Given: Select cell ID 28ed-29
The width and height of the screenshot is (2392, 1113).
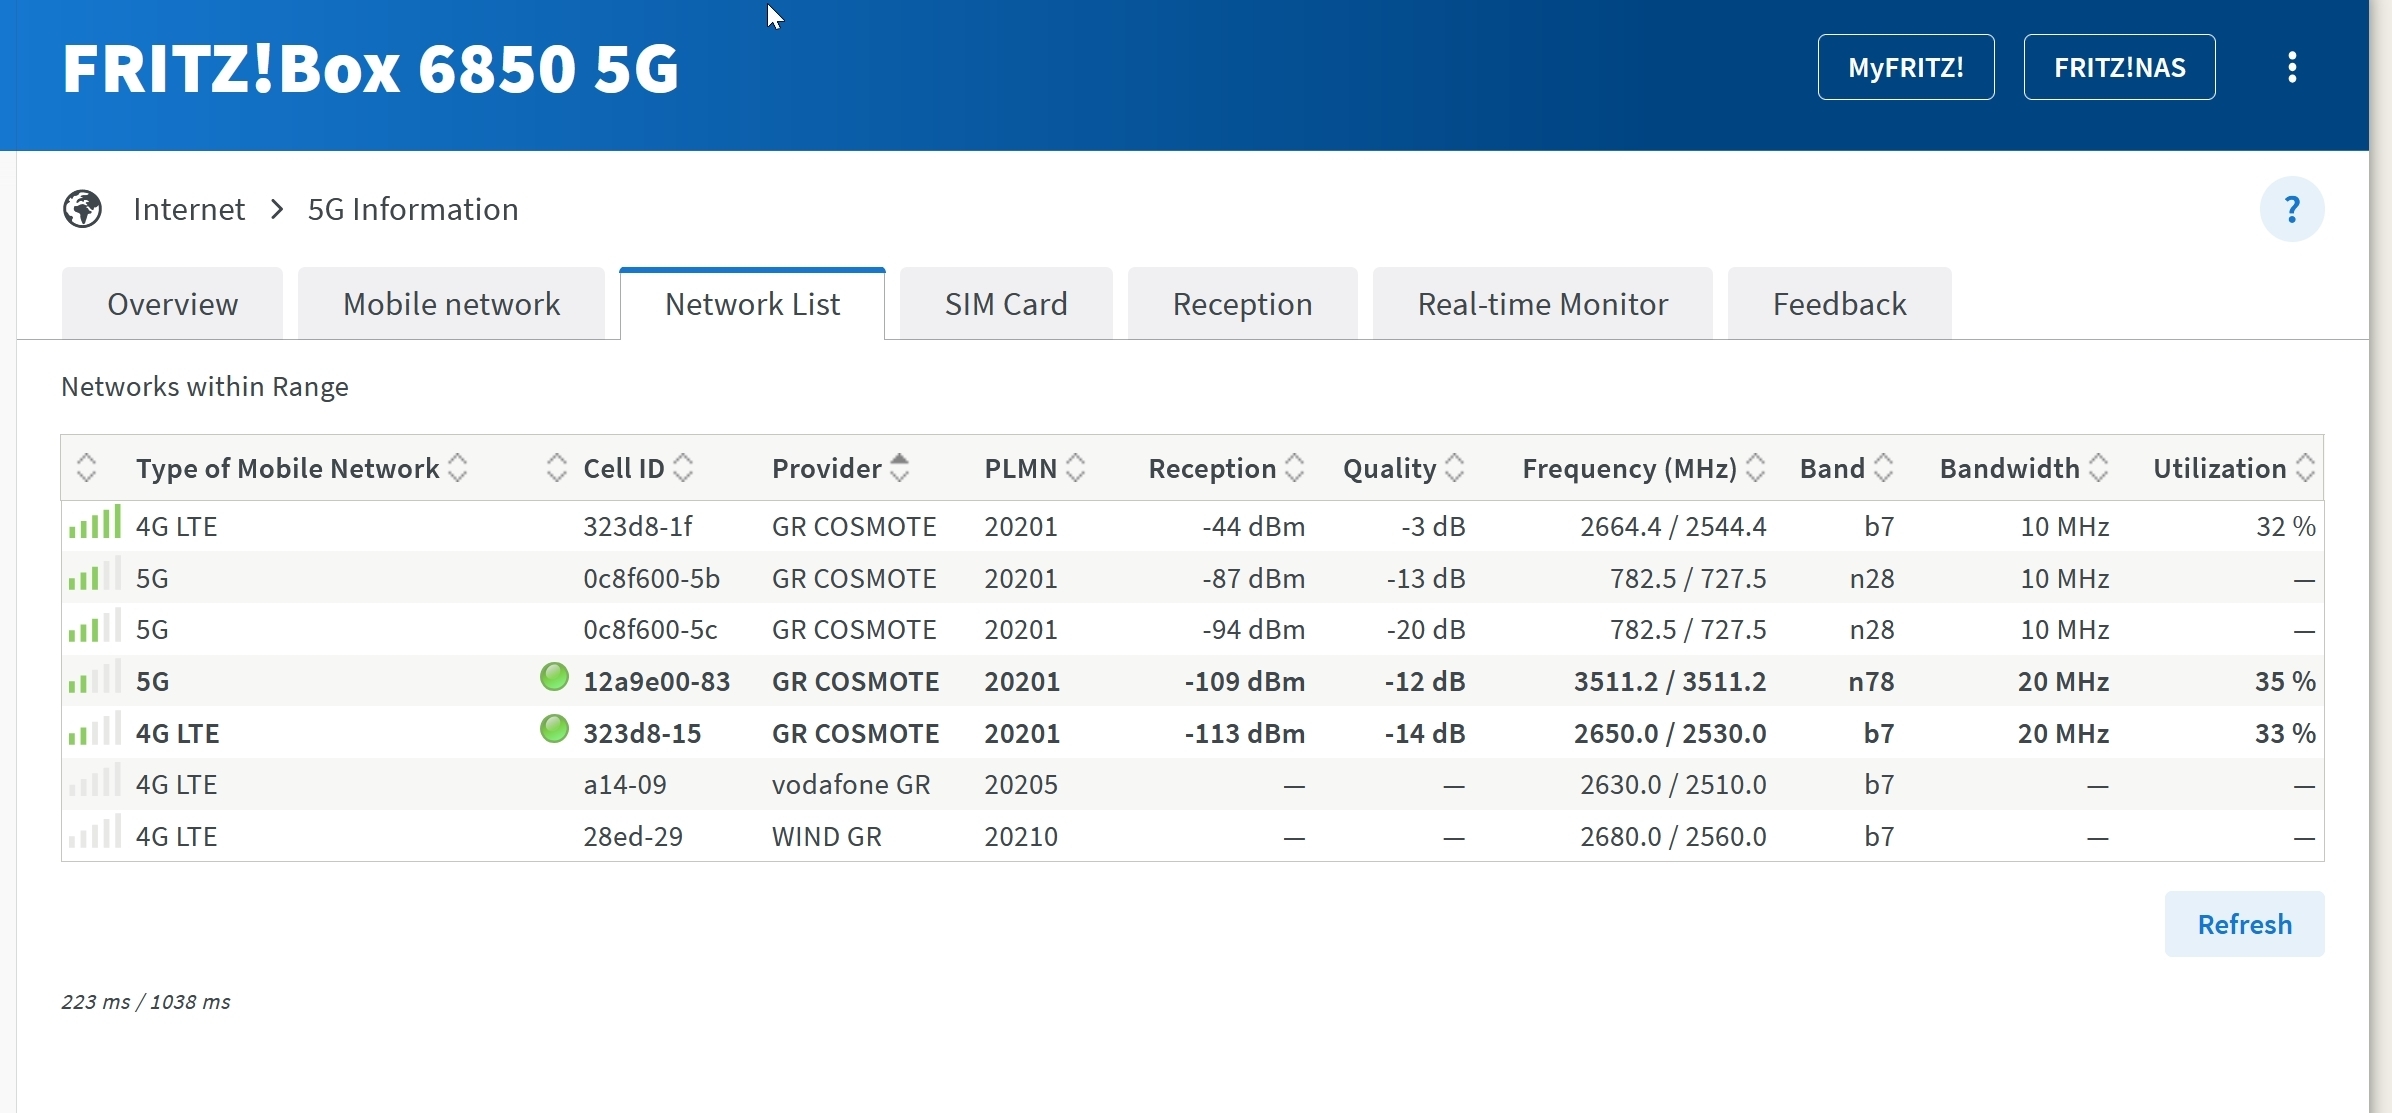Looking at the screenshot, I should click(633, 836).
